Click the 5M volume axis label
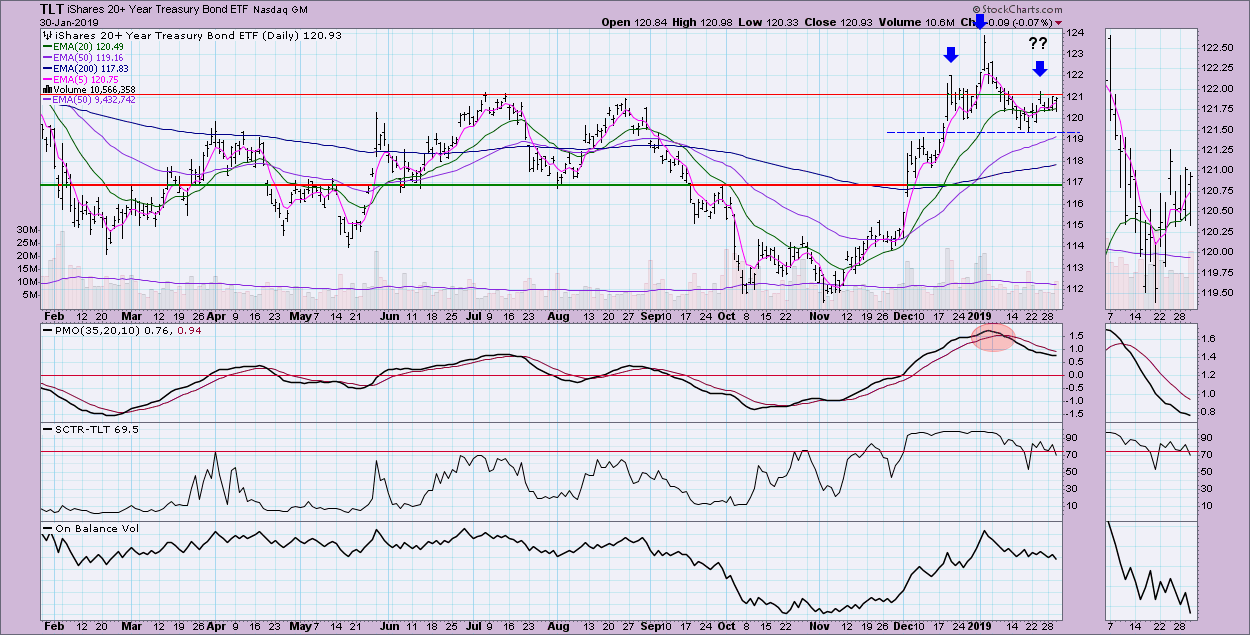1250x635 pixels. [30, 295]
